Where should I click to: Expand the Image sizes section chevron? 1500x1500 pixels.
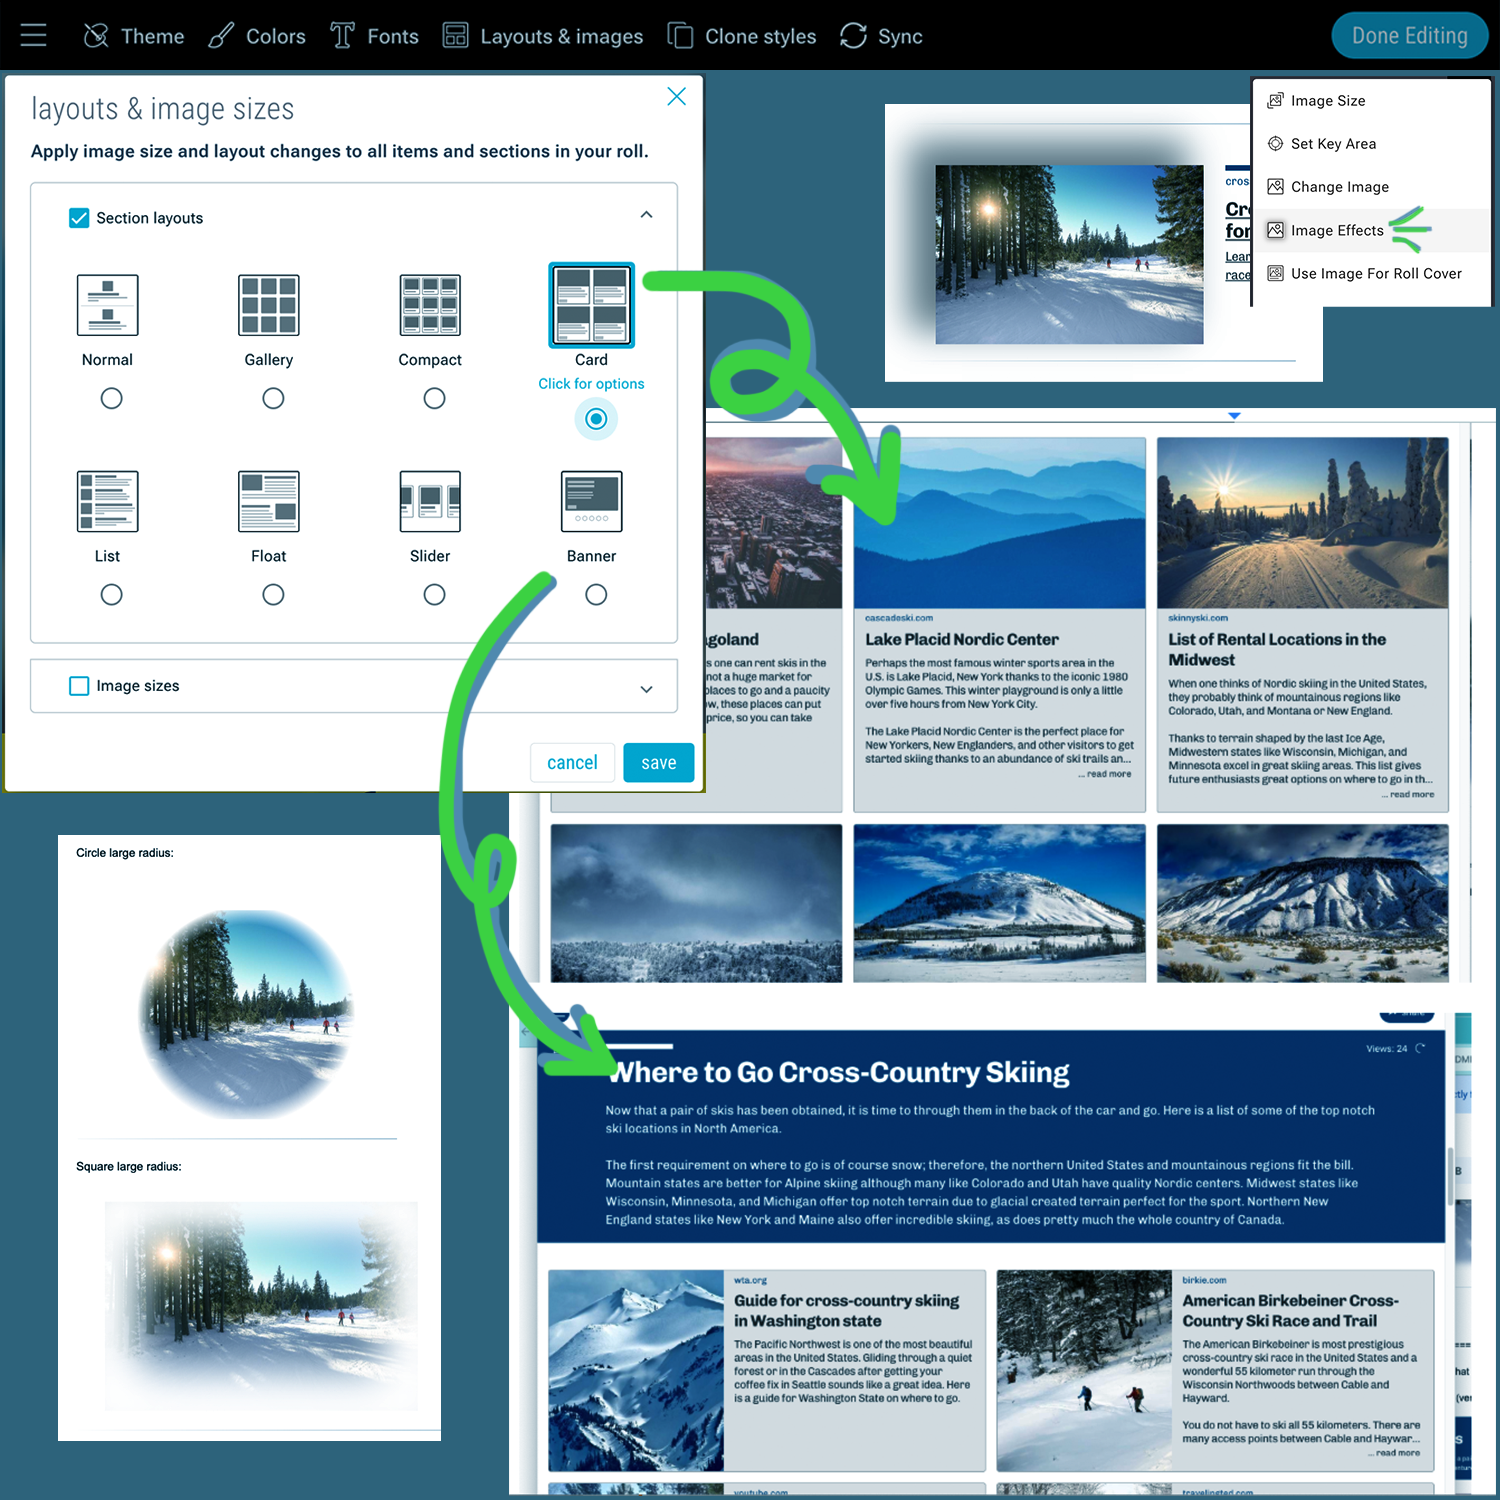tap(646, 689)
